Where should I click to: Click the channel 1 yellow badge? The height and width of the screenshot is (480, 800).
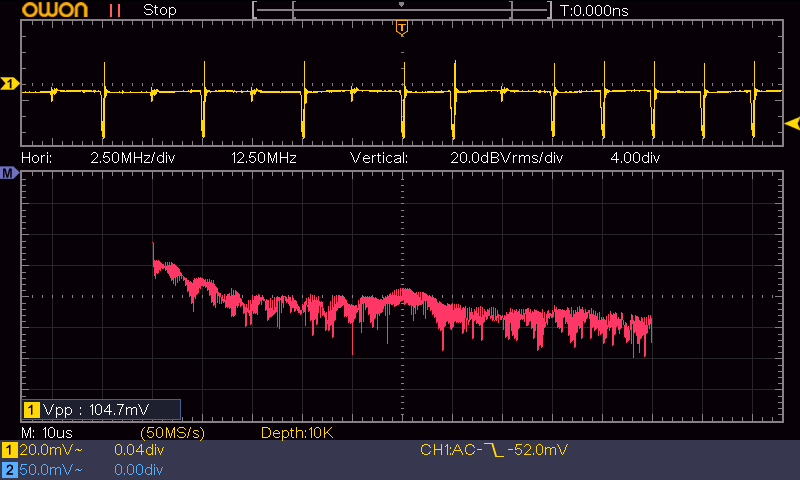click(x=10, y=450)
